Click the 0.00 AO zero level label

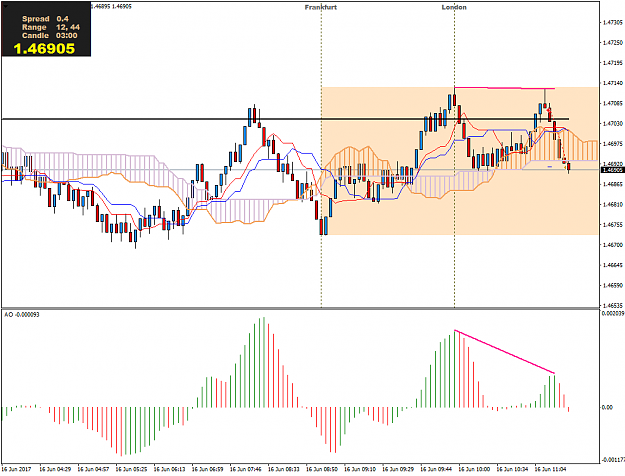pyautogui.click(x=607, y=407)
